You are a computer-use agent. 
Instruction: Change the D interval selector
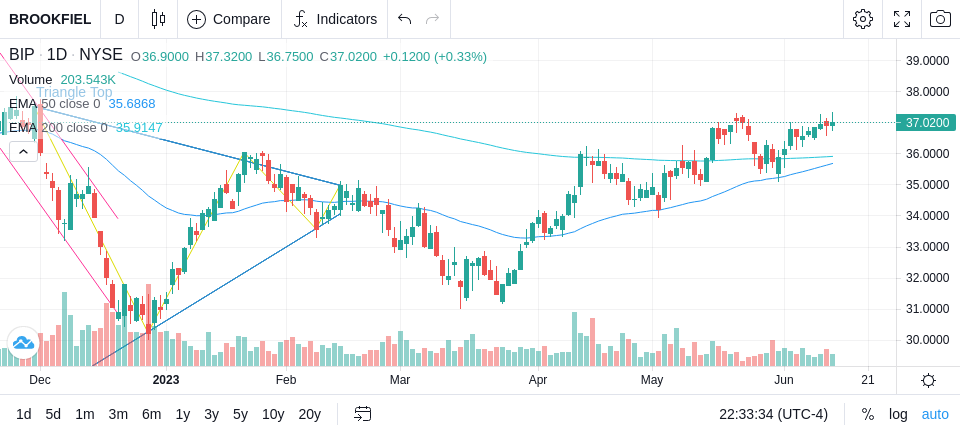[119, 19]
